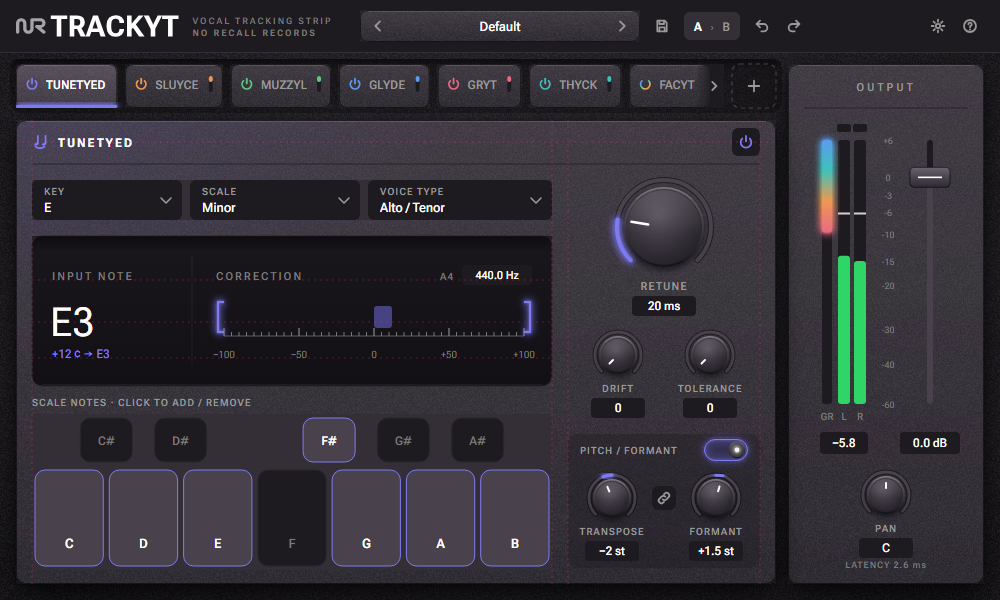Click the output 0.0 dB value field
Viewport: 1000px width, 600px height.
coord(929,443)
